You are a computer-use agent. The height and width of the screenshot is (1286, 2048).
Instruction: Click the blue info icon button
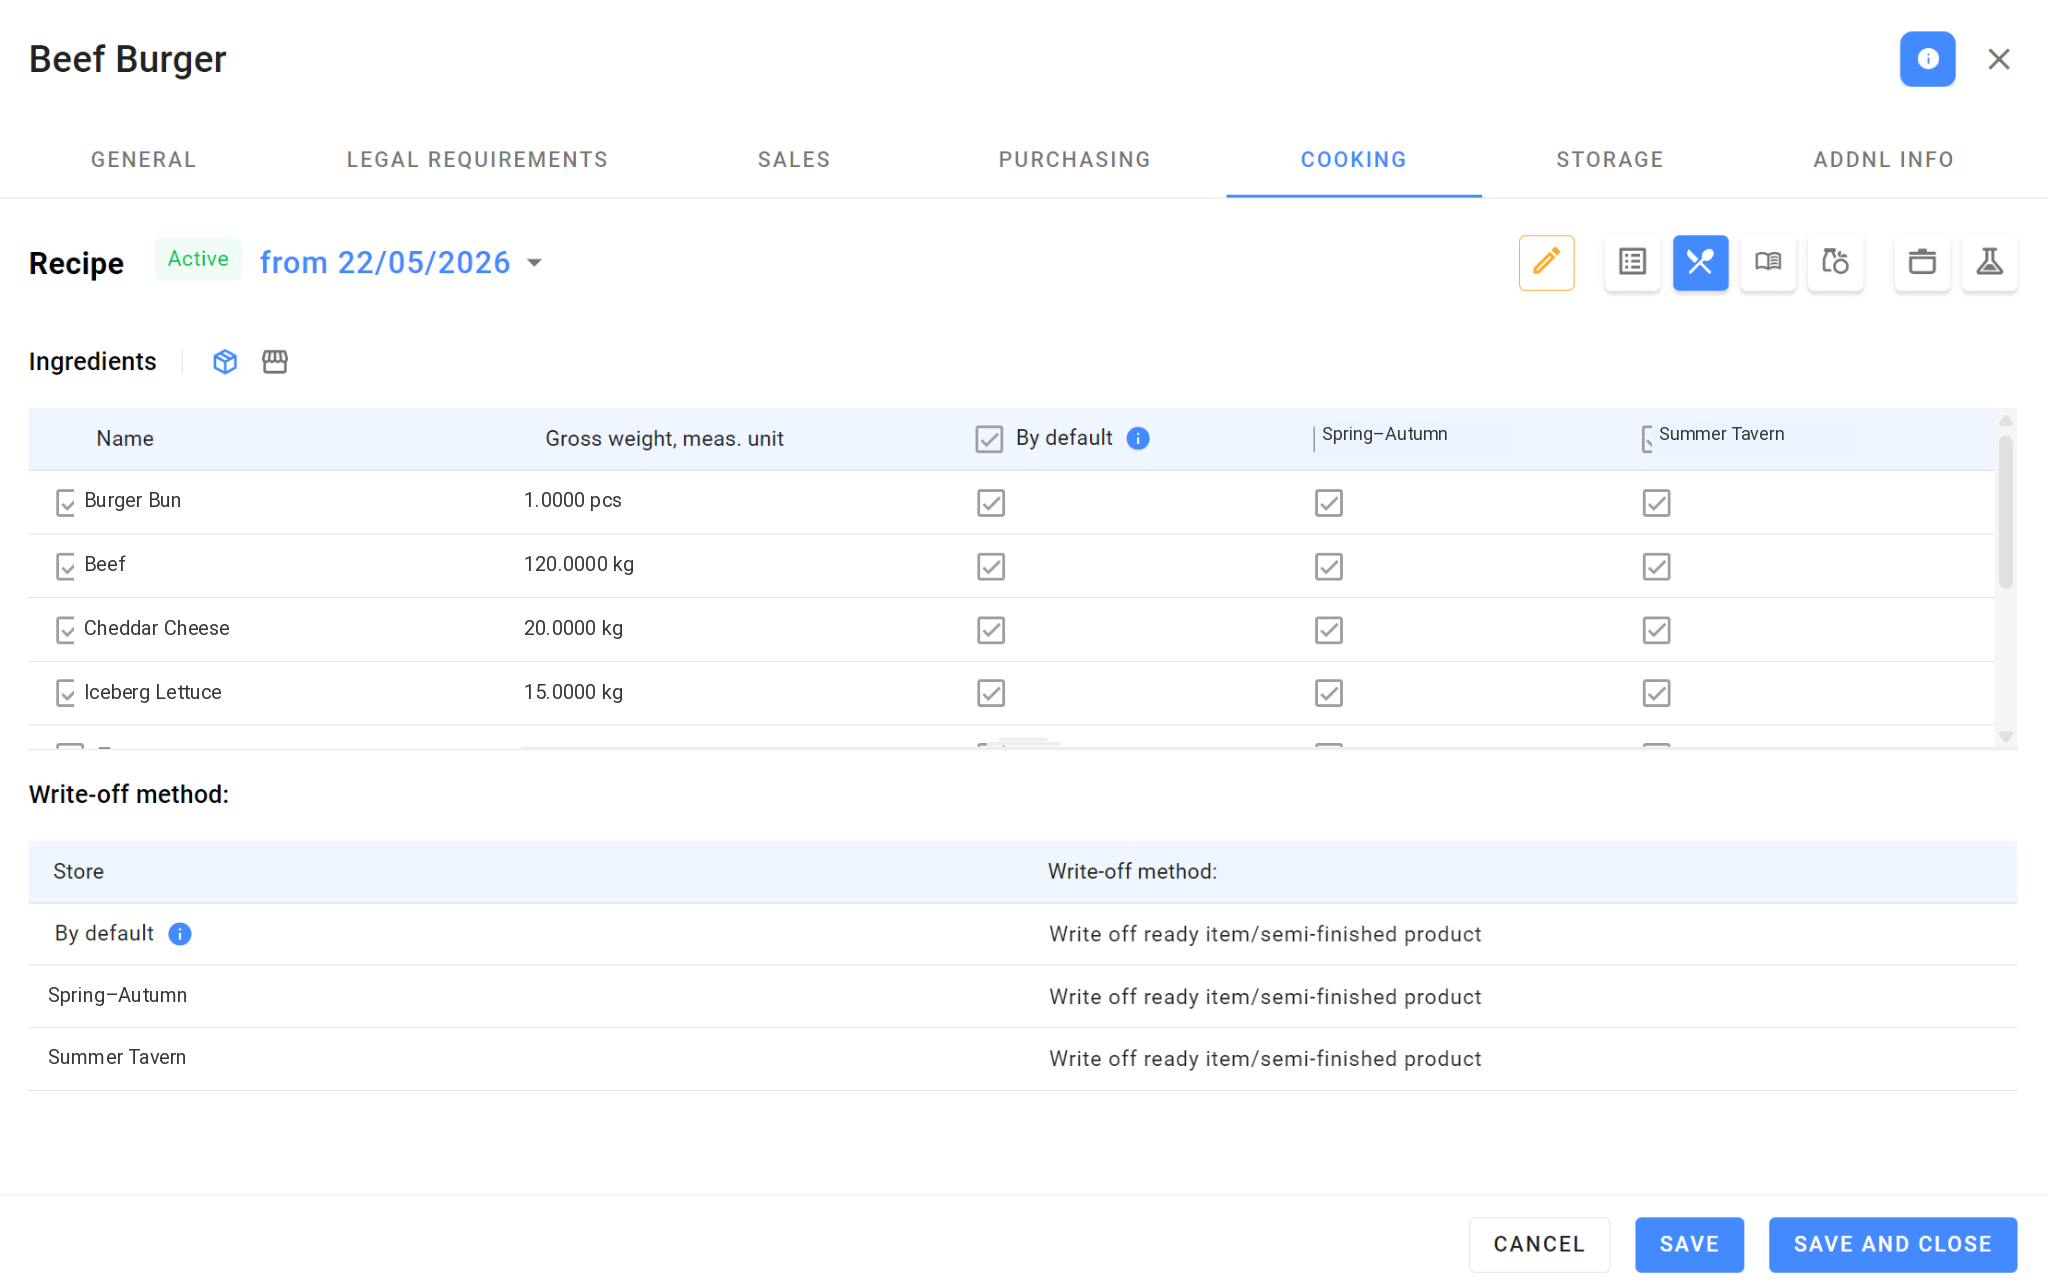point(1927,59)
